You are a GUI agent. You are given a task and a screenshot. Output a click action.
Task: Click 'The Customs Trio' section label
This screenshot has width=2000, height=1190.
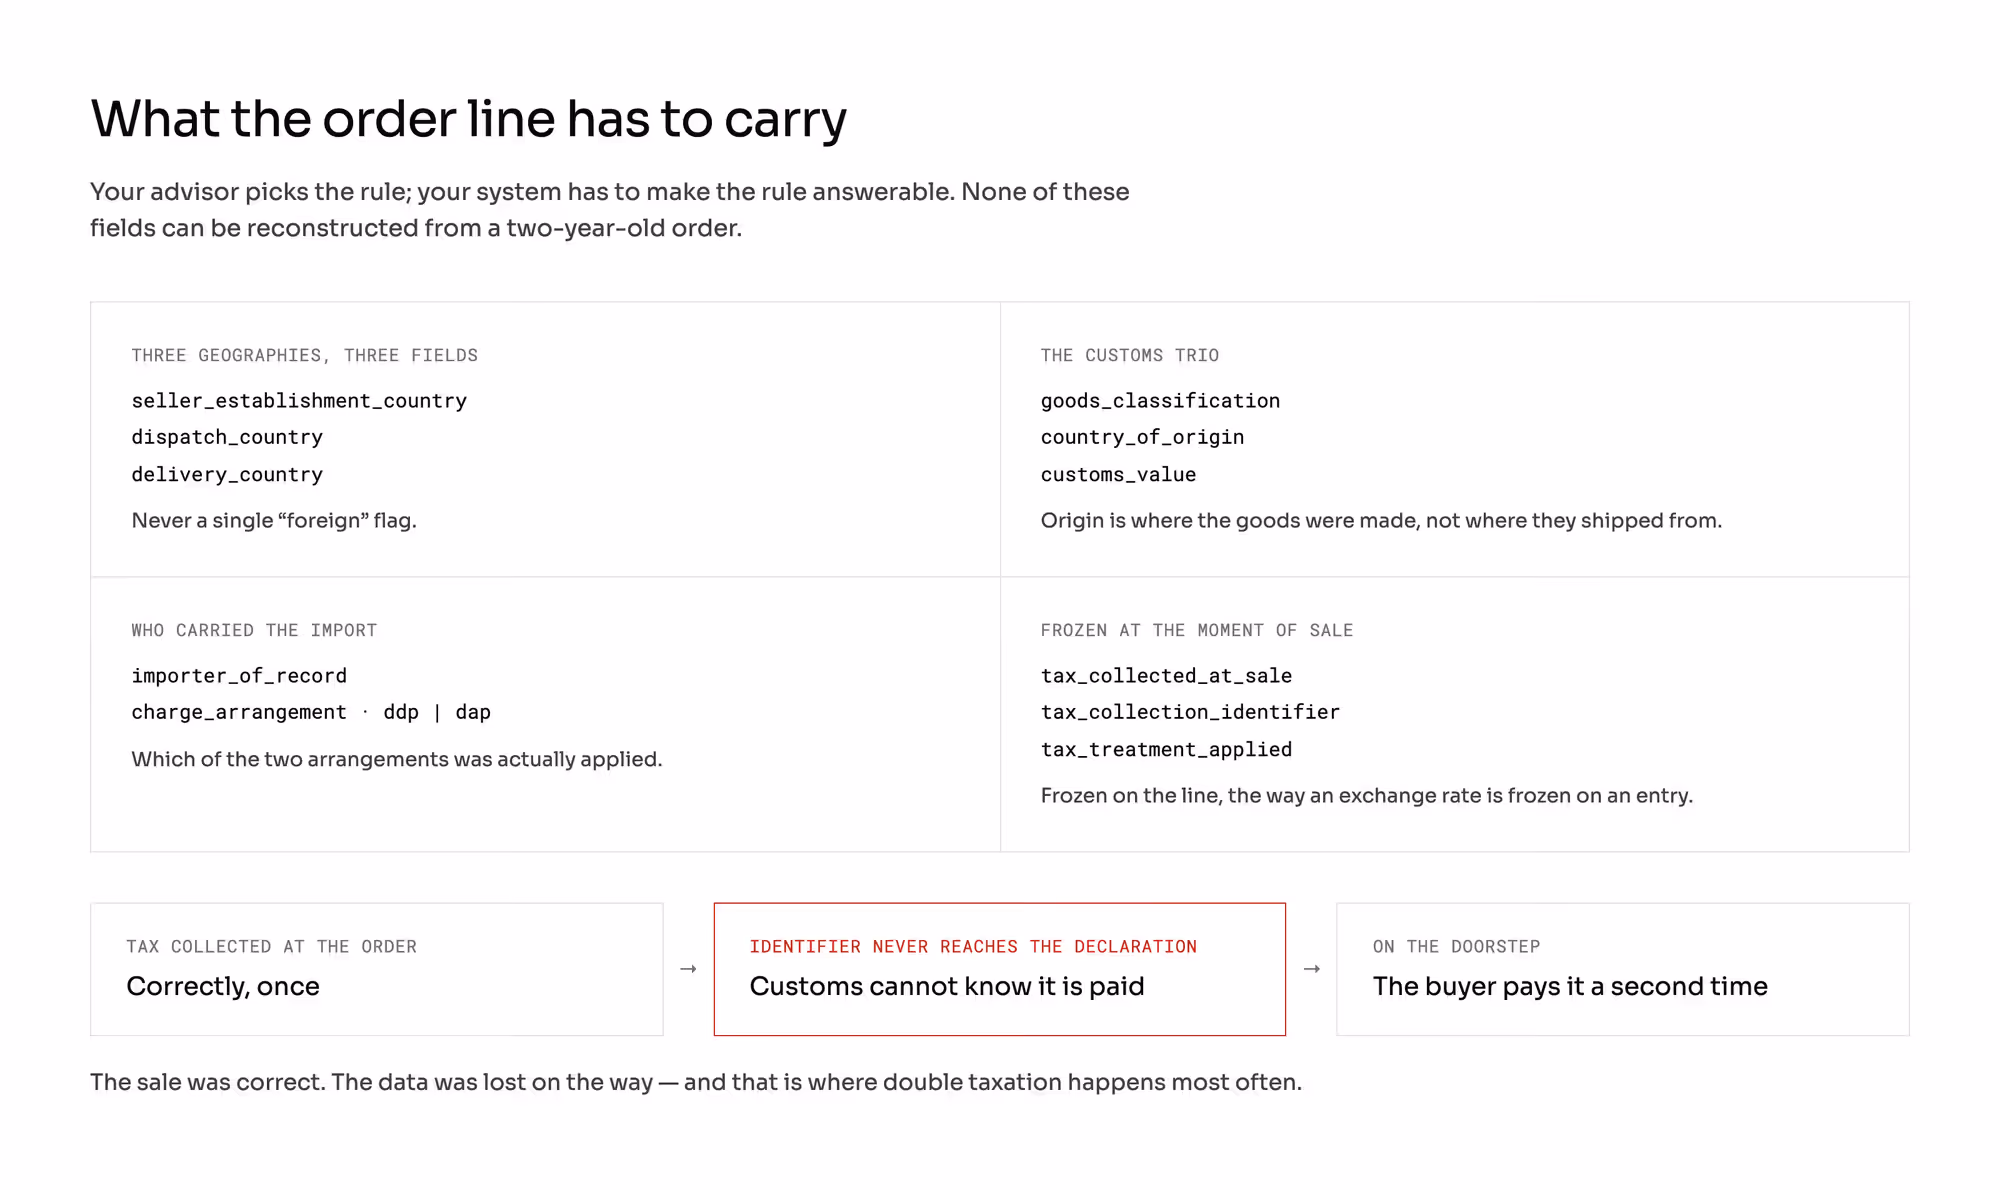[1130, 355]
